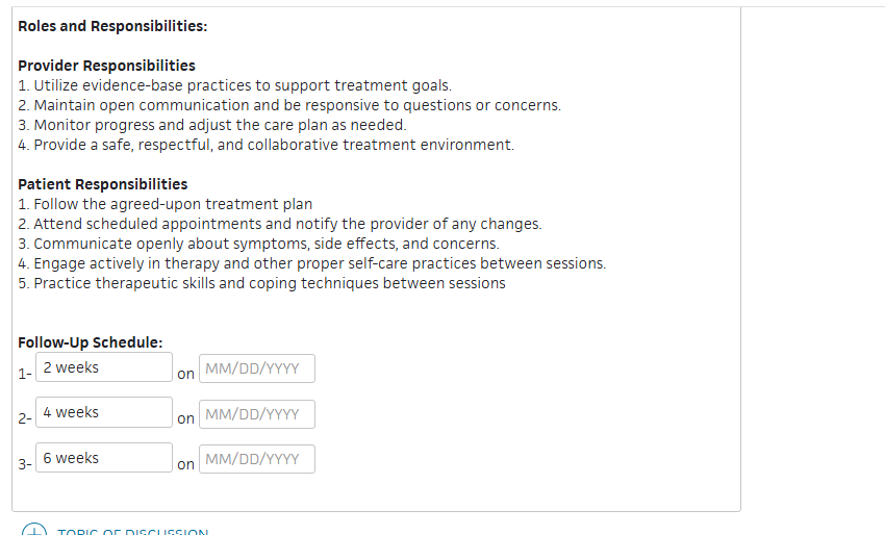
Task: Click the plus icon beside Topic of Discussion
Action: pos(34,530)
